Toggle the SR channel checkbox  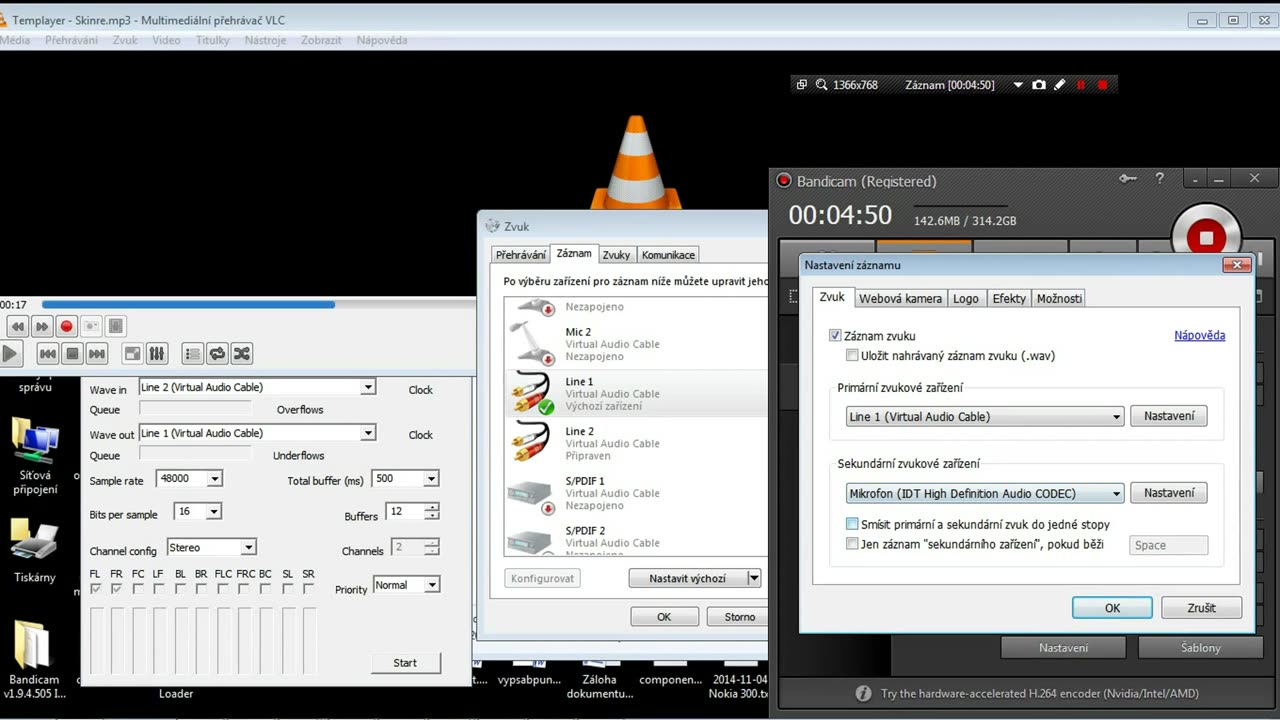coord(308,589)
